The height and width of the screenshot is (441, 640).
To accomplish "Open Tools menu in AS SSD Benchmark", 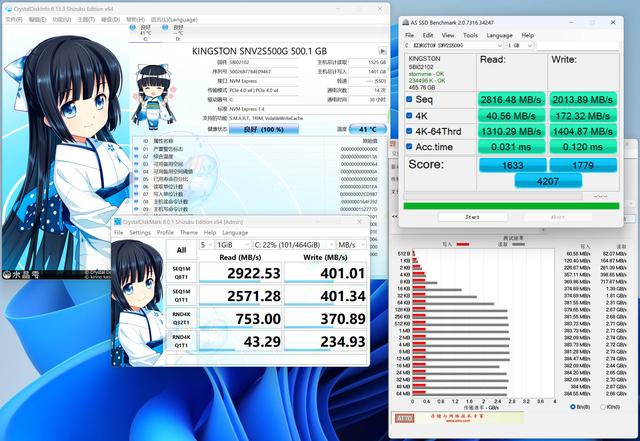I will coord(470,35).
